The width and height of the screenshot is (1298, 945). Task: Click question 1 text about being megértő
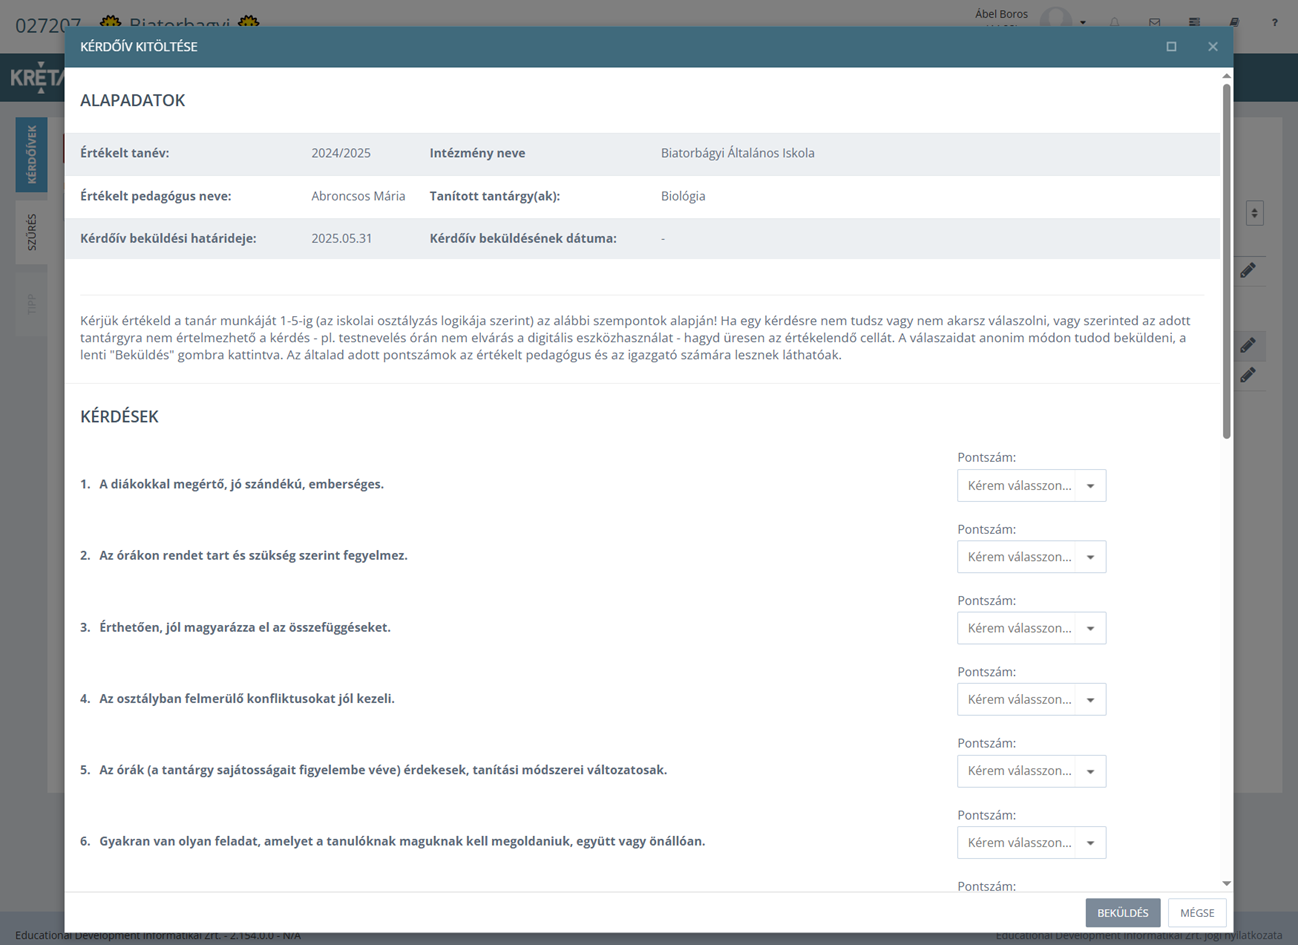[x=241, y=484]
